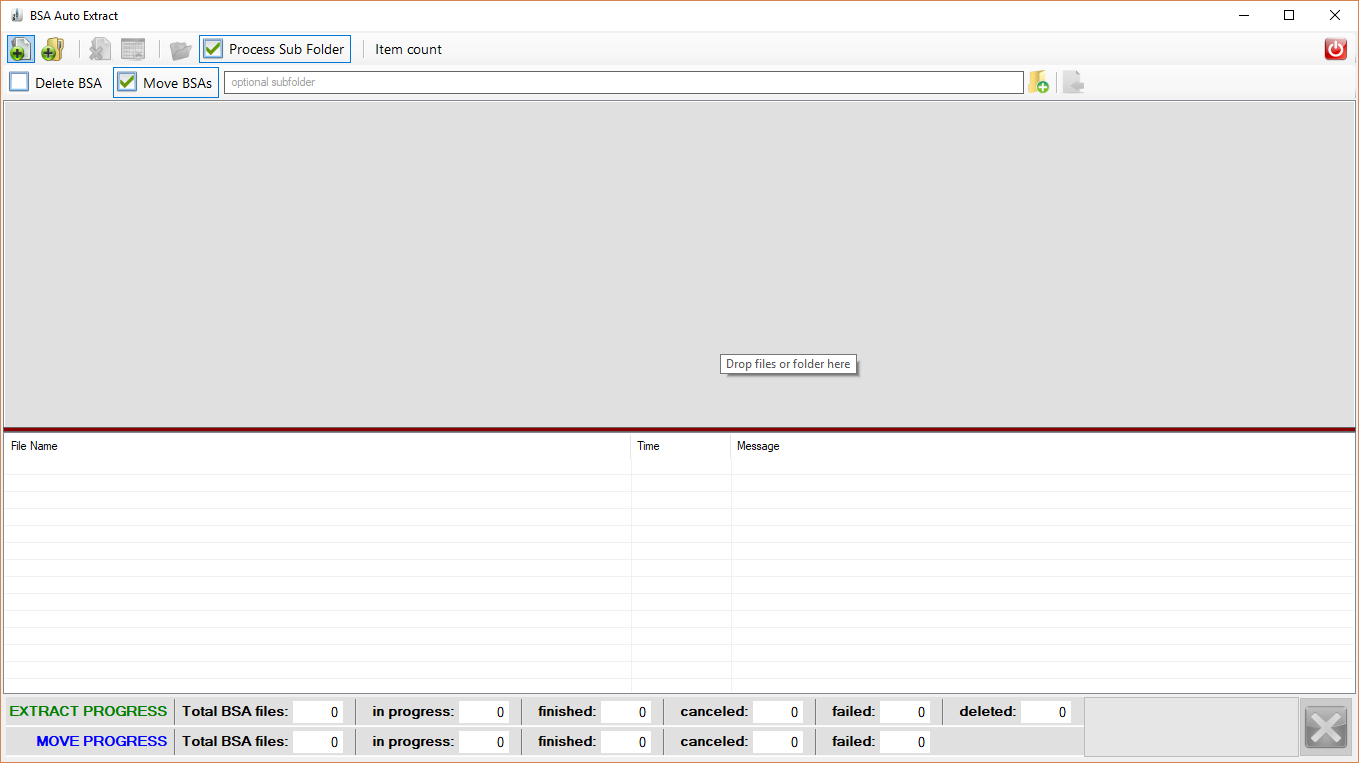Click the large grey X cancel button

[x=1326, y=727]
